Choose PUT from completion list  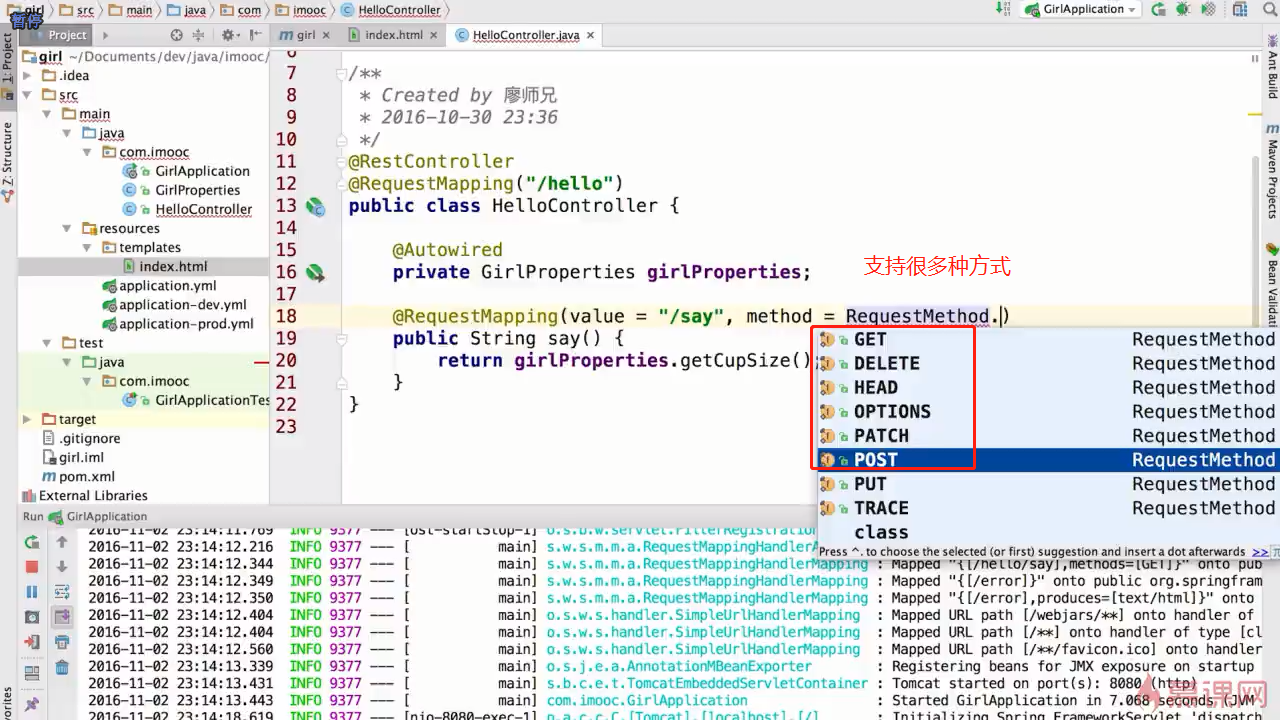tap(1048, 484)
